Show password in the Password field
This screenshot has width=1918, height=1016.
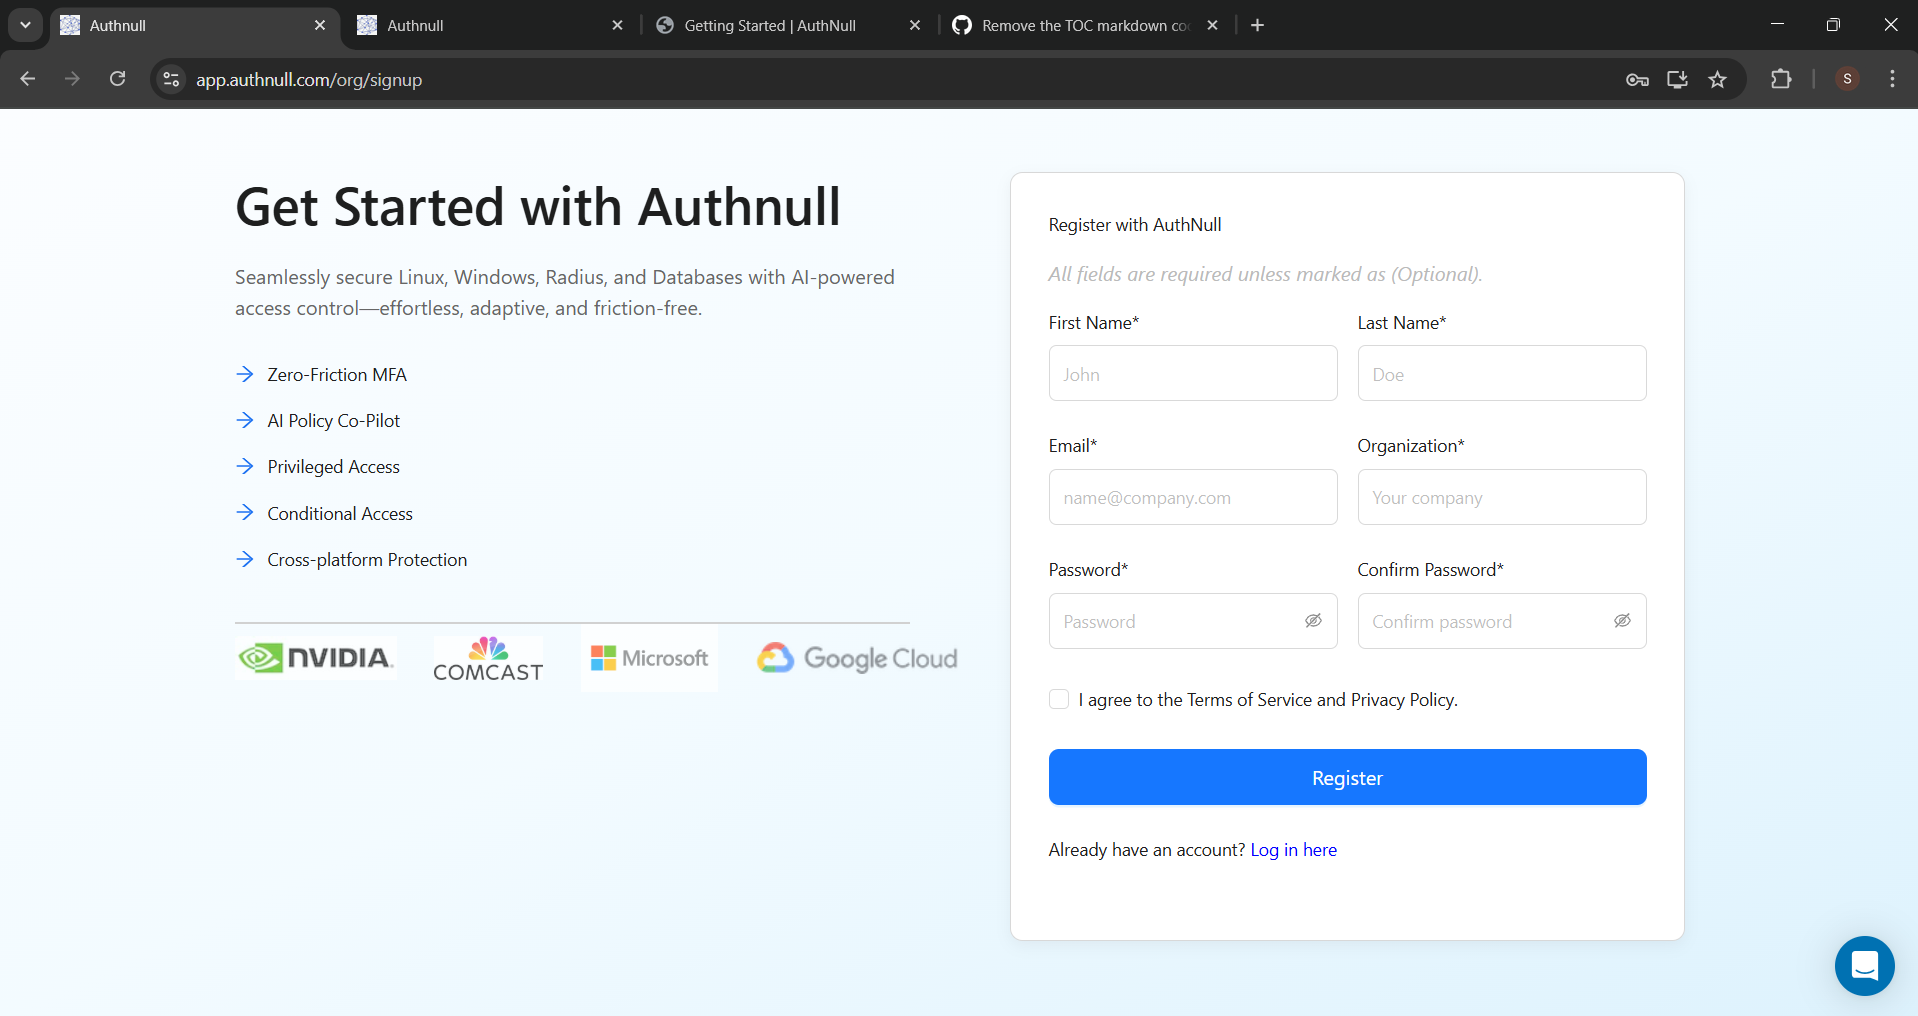(1313, 621)
